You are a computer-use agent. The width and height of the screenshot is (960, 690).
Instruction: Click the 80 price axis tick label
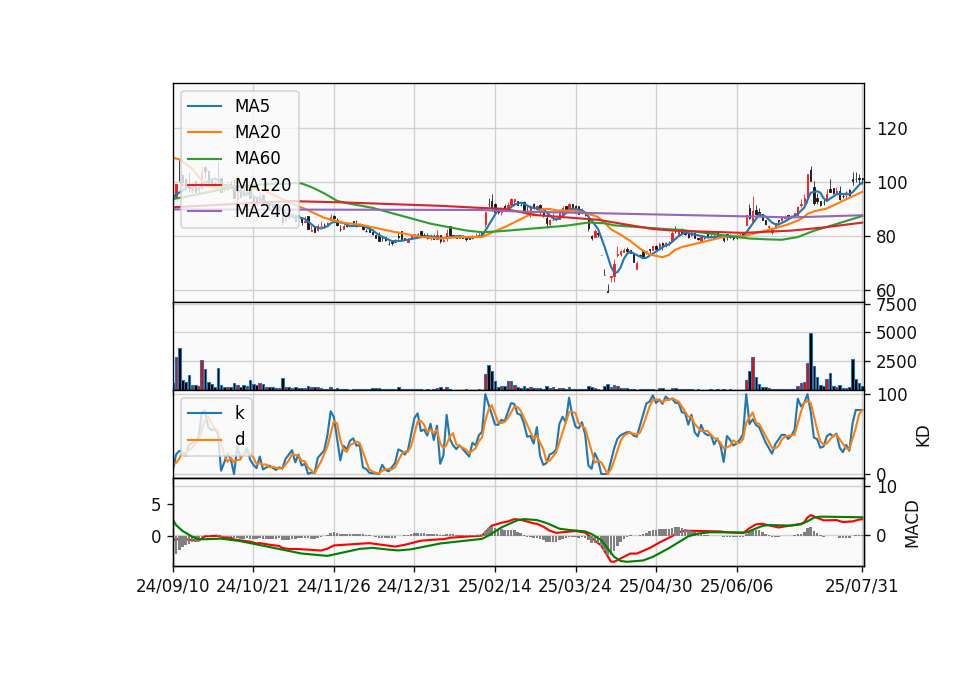[887, 237]
